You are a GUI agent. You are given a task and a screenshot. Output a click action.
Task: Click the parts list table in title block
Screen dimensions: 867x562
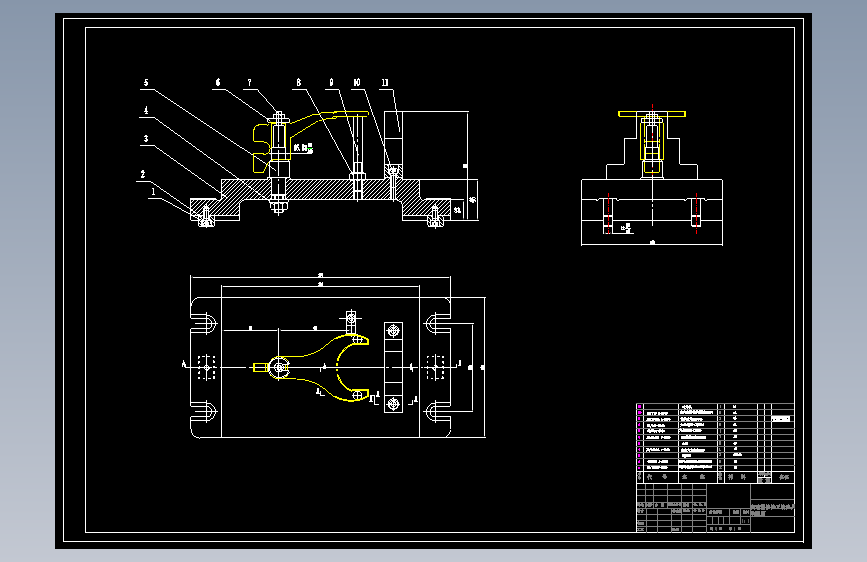click(715, 443)
